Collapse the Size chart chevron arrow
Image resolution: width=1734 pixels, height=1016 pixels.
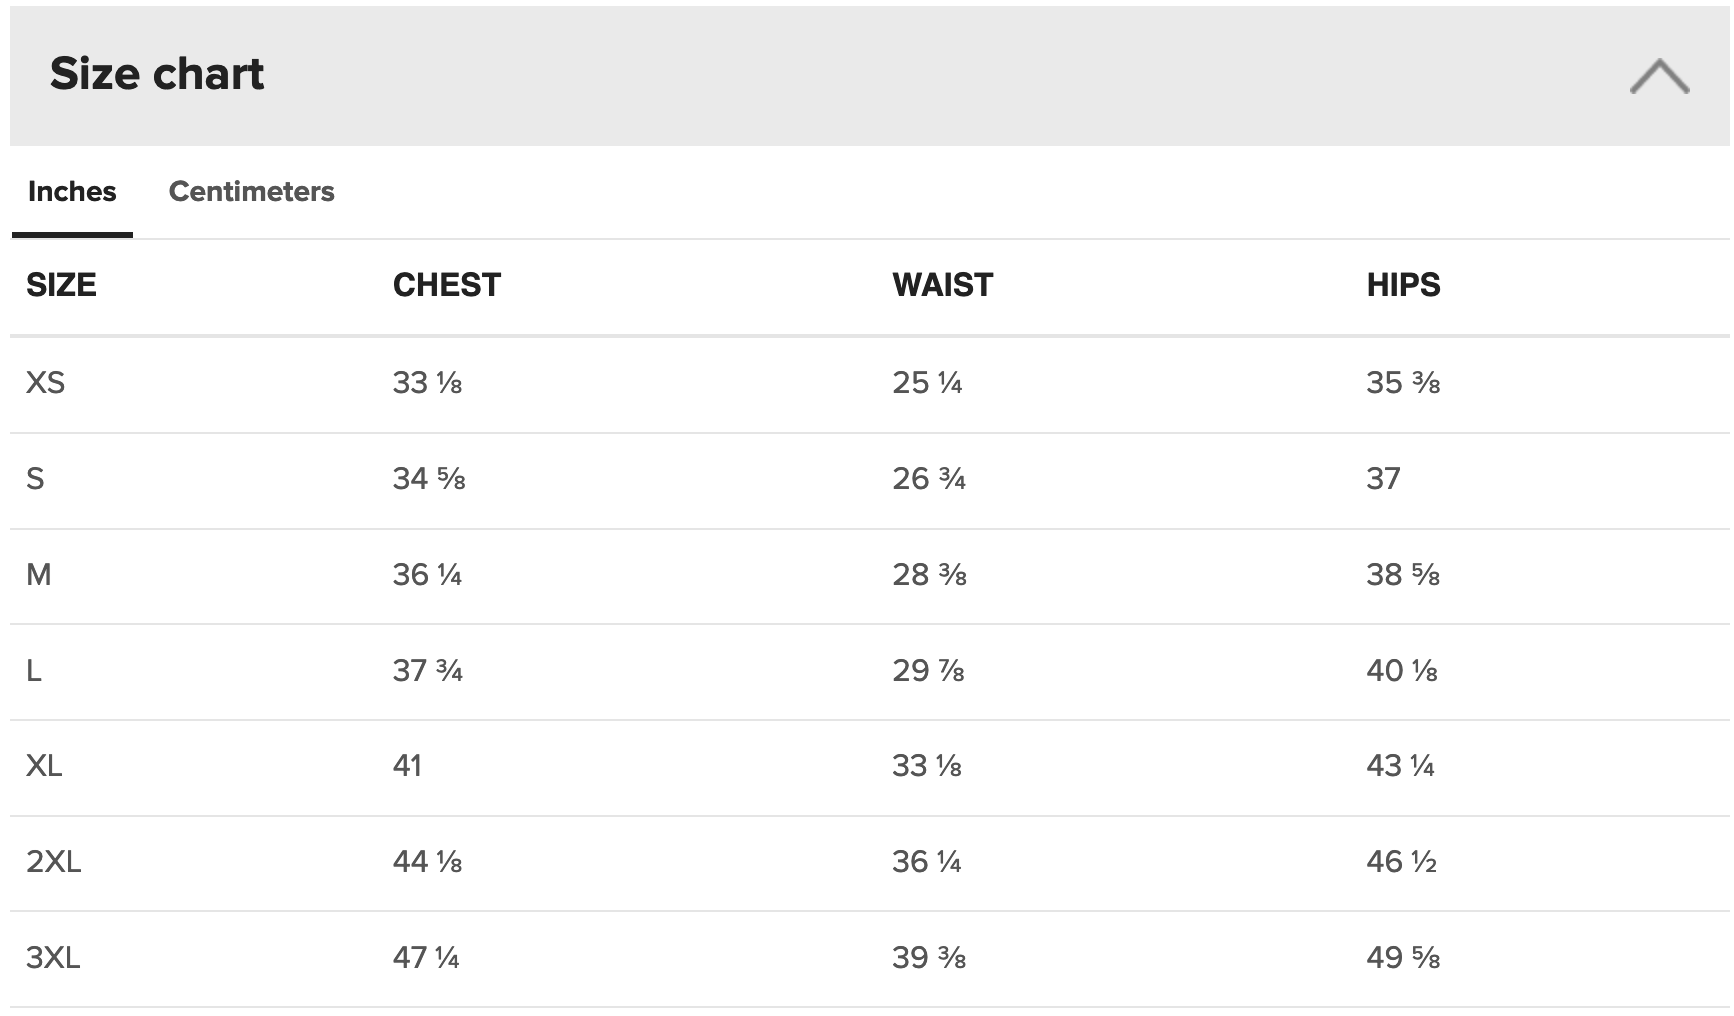pyautogui.click(x=1659, y=76)
